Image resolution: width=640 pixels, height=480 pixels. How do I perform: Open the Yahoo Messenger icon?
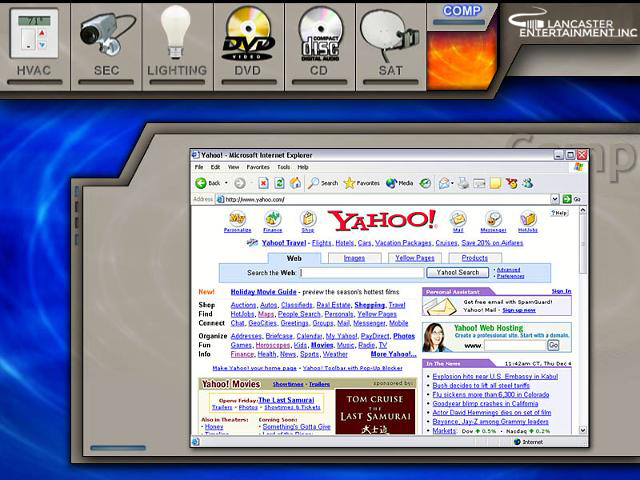(493, 222)
